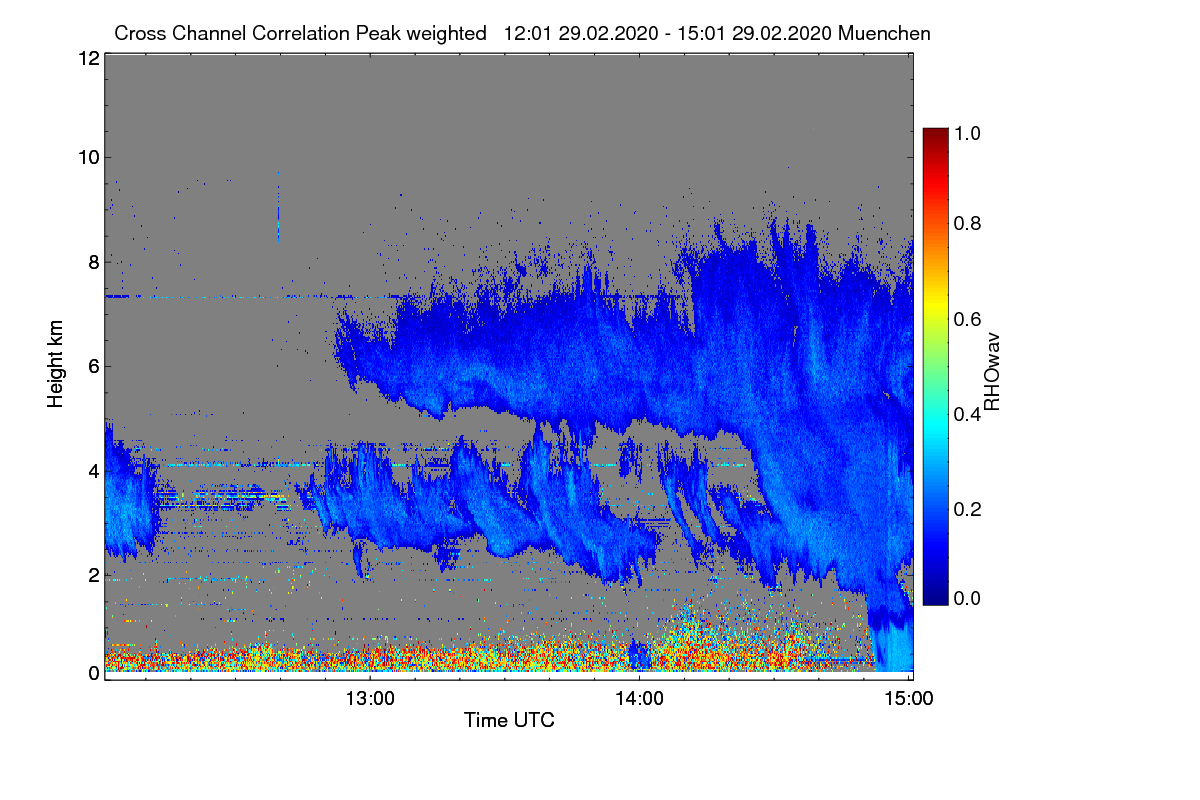This screenshot has width=1200, height=800.
Task: Click the 0 km height axis label
Action: 94,673
